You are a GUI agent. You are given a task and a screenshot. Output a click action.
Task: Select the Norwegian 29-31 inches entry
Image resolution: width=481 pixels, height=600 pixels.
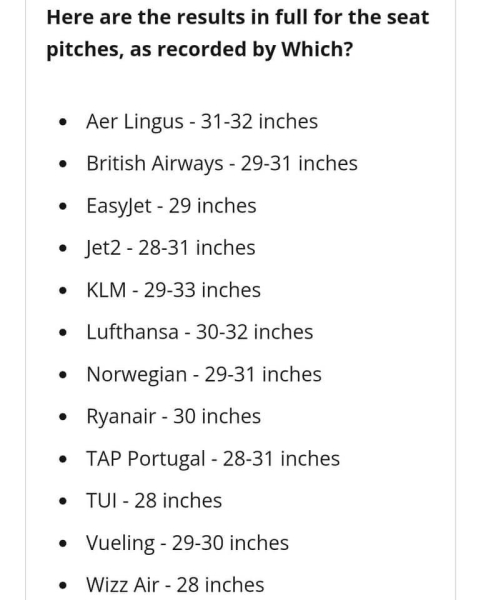204,374
